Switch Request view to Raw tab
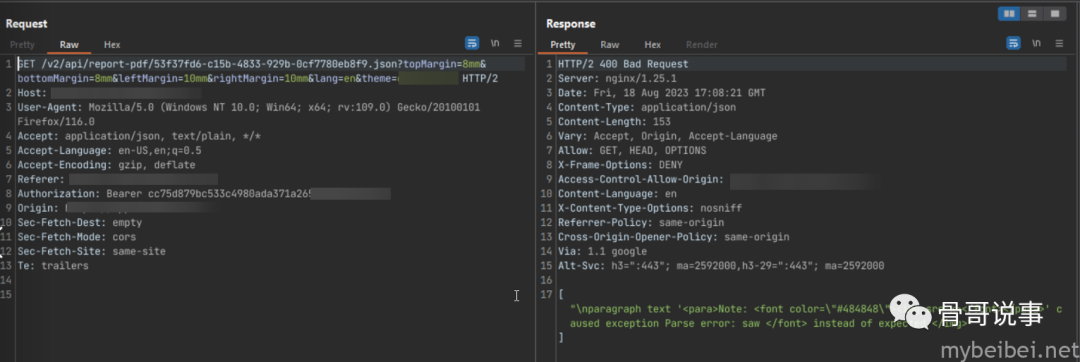This screenshot has height=362, width=1080. 69,45
